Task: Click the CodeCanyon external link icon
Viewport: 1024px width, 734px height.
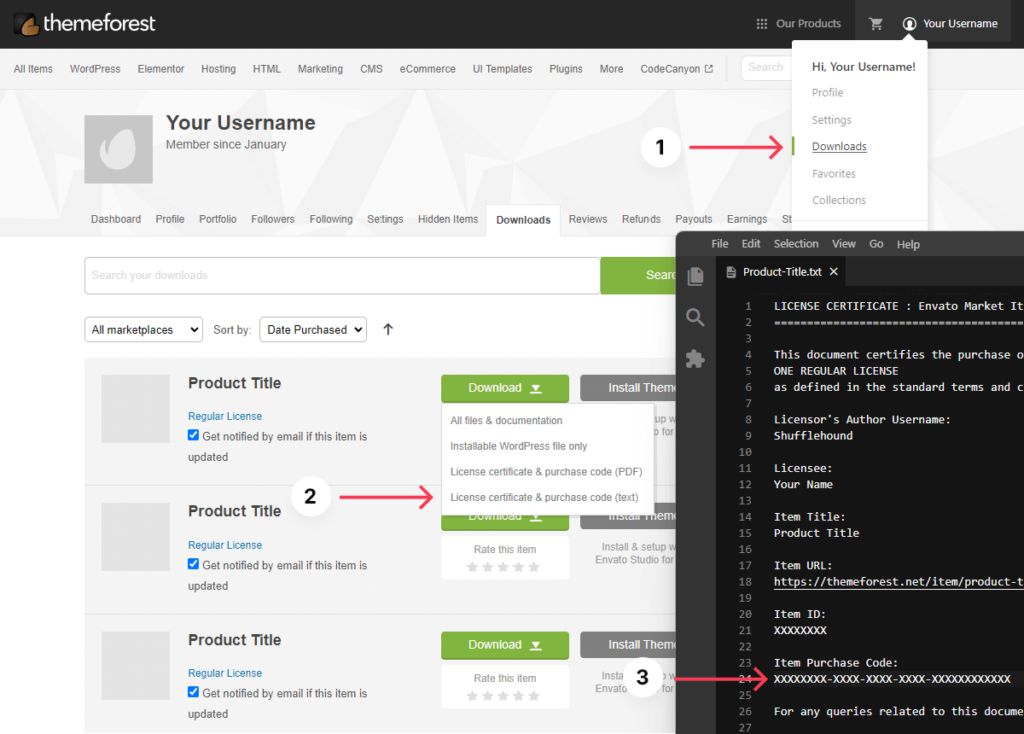Action: [x=709, y=69]
